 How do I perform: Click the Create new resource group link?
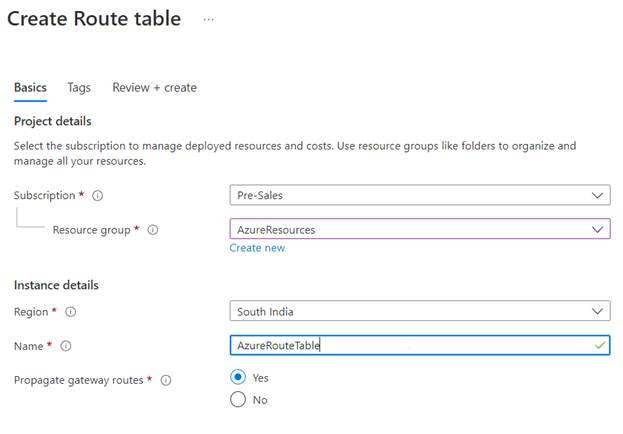pyautogui.click(x=257, y=248)
